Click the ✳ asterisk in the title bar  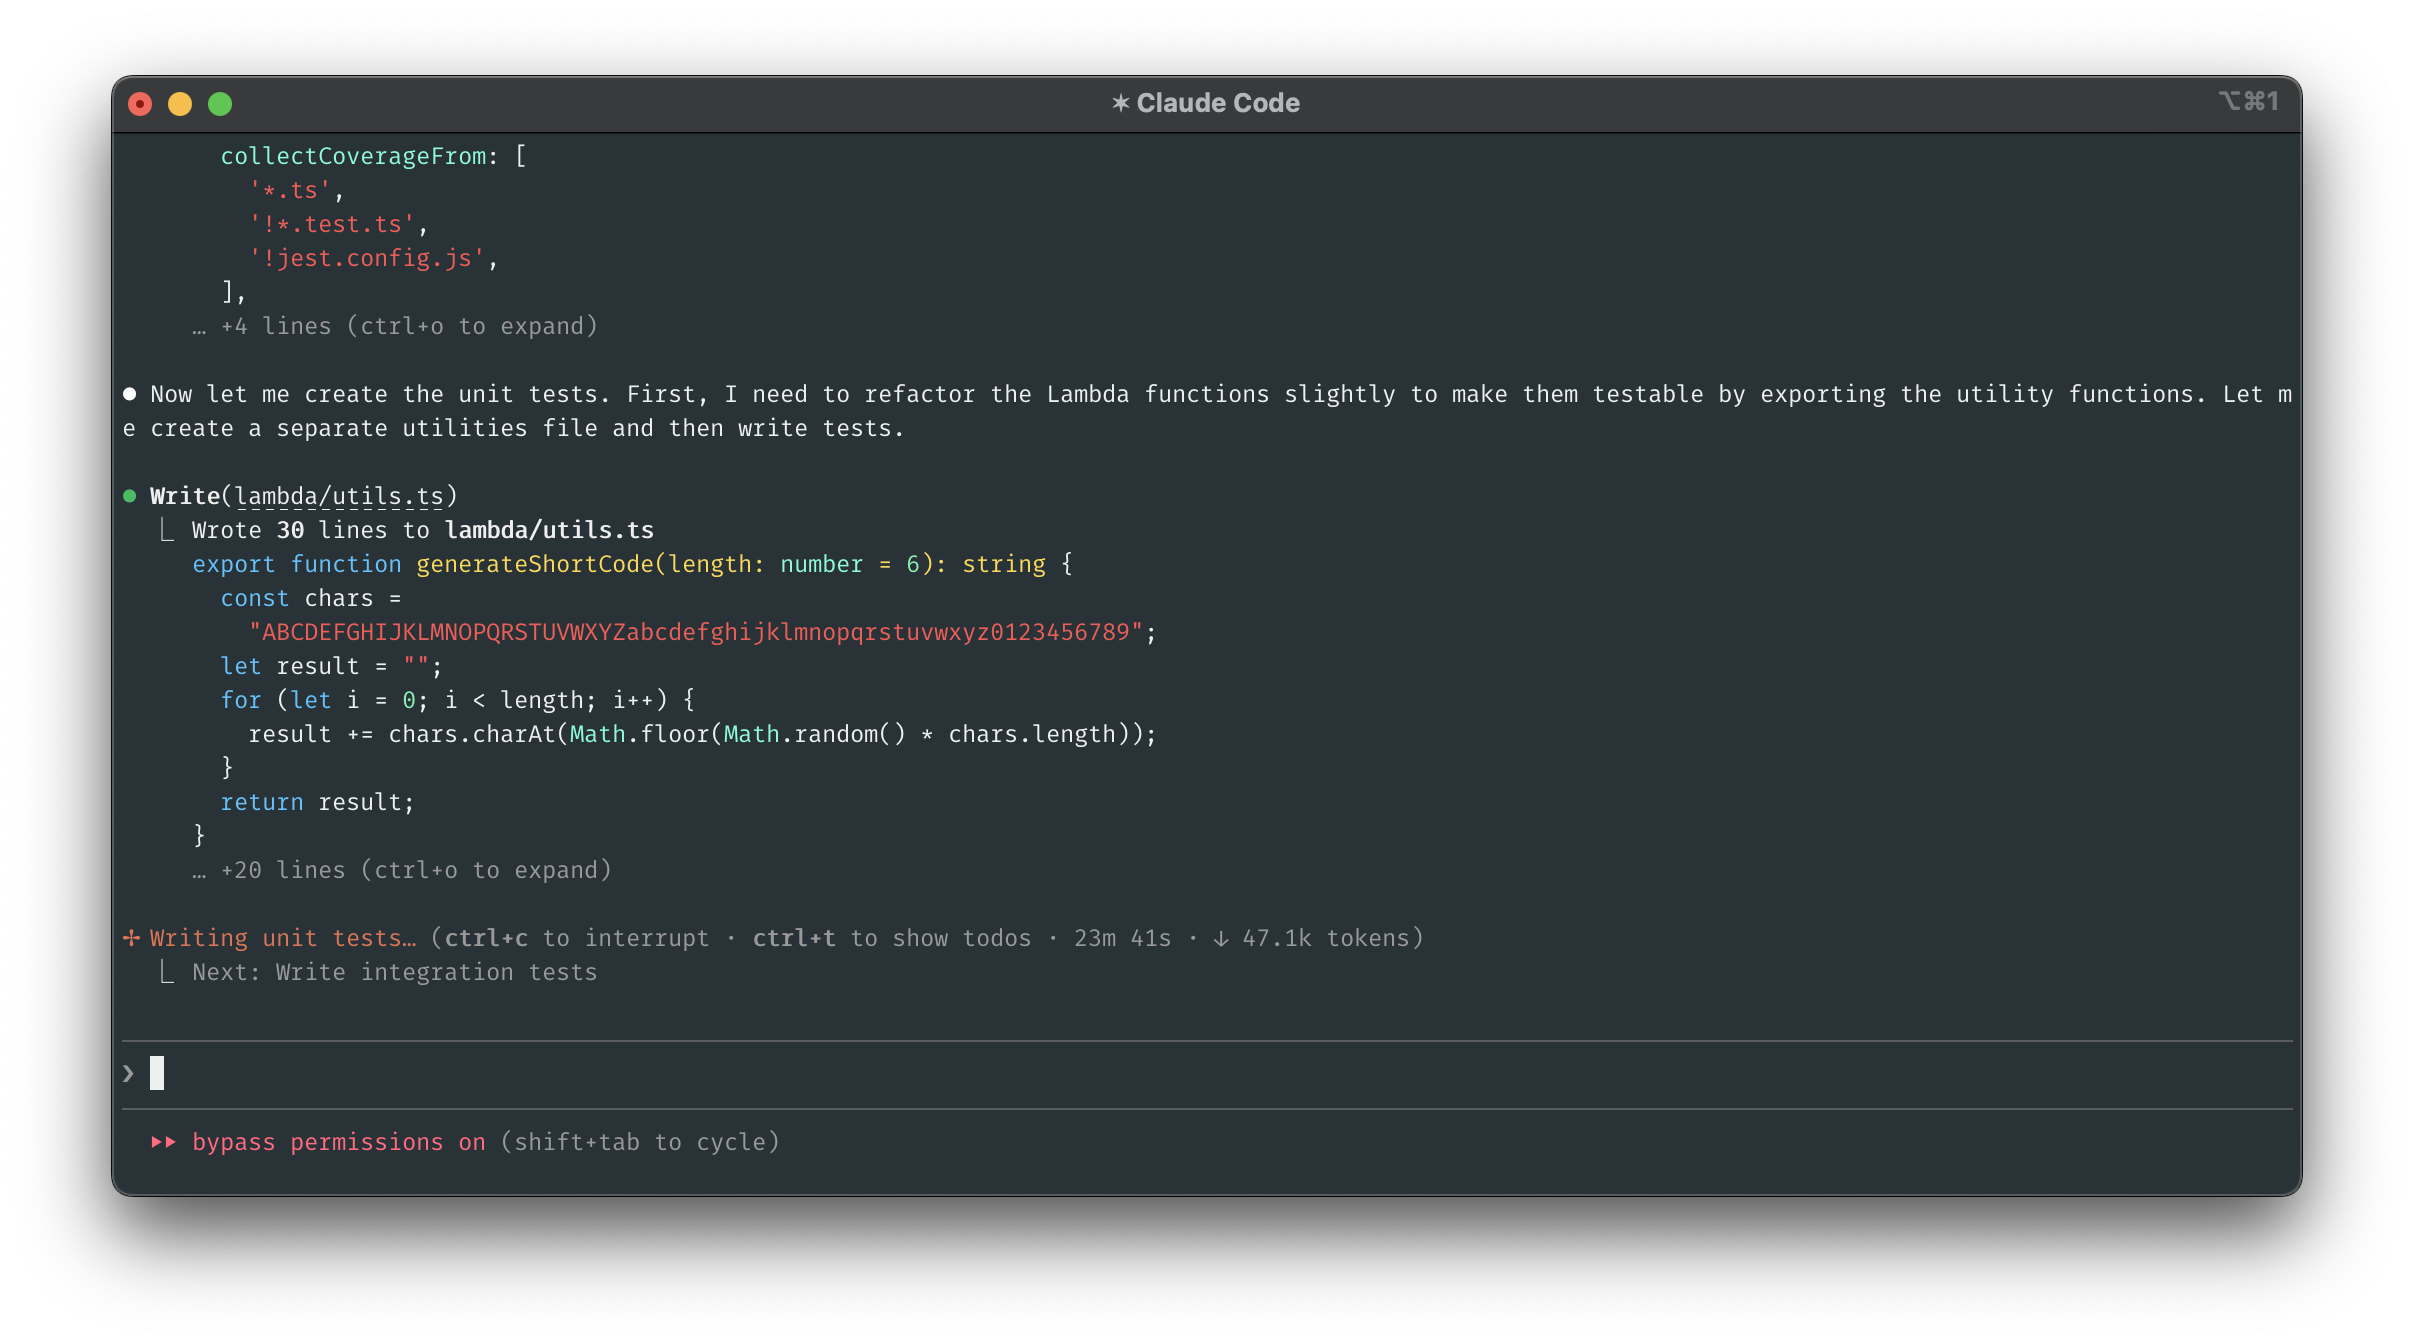coord(1121,102)
